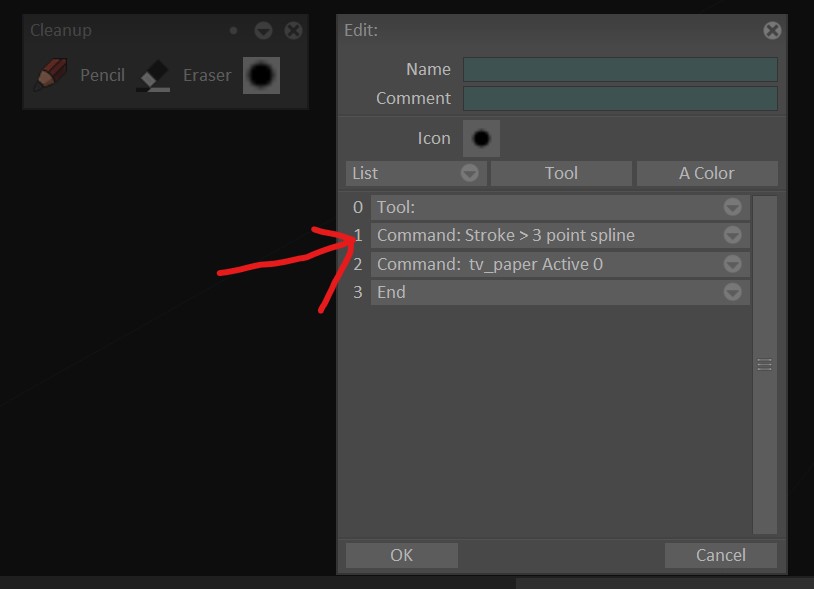The height and width of the screenshot is (589, 814).
Task: Open dropdown arrow on 3 point spline row
Action: click(x=732, y=236)
